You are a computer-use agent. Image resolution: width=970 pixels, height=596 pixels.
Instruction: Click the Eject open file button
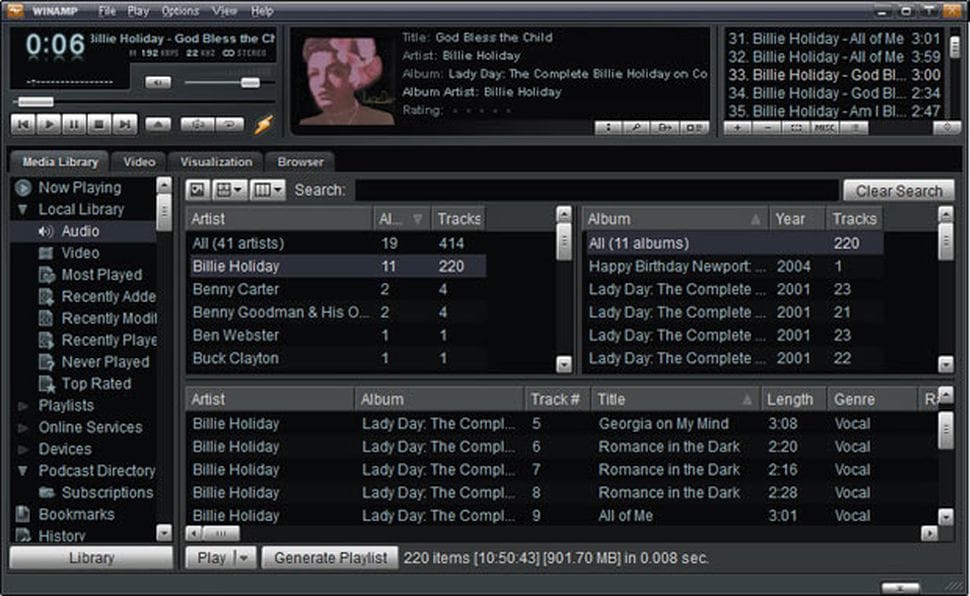158,125
